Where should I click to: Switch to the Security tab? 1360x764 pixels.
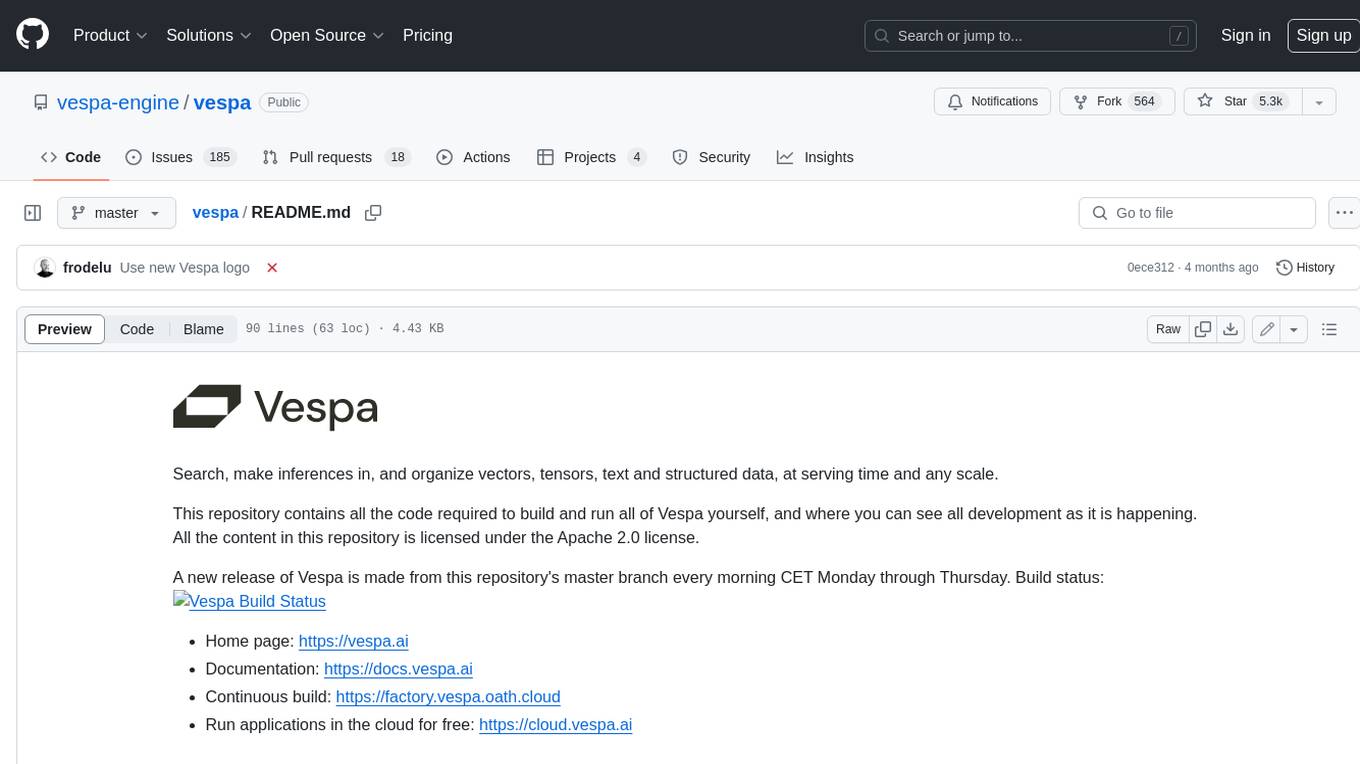click(x=711, y=157)
